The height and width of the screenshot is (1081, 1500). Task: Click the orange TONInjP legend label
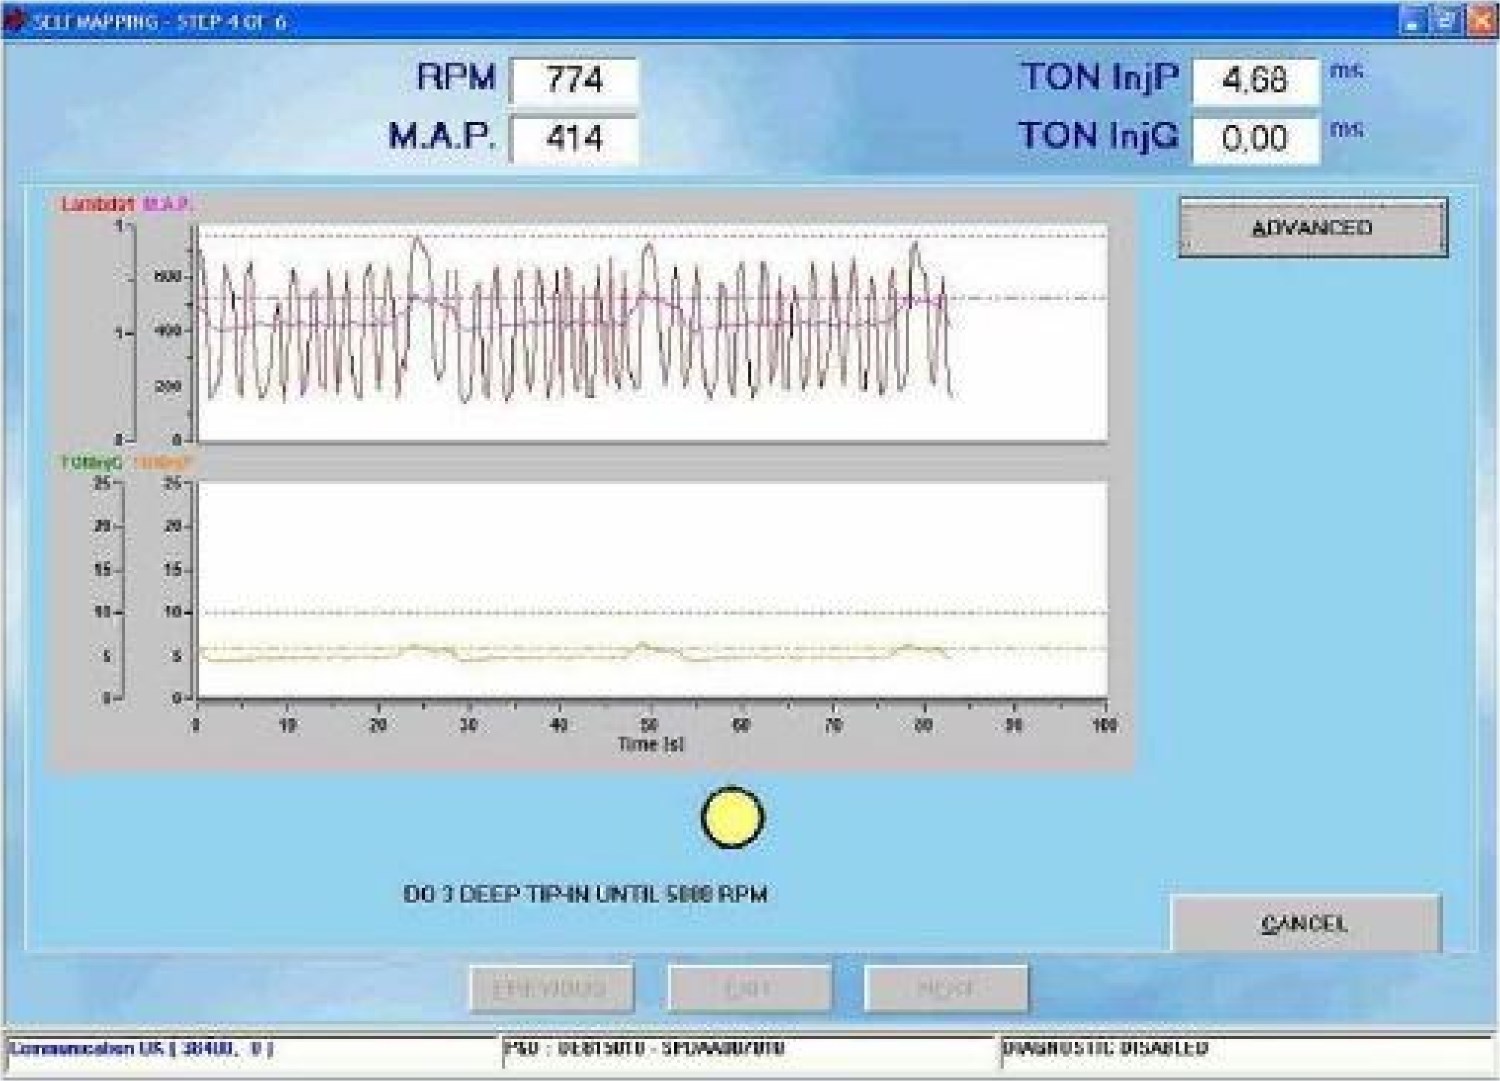pyautogui.click(x=161, y=463)
